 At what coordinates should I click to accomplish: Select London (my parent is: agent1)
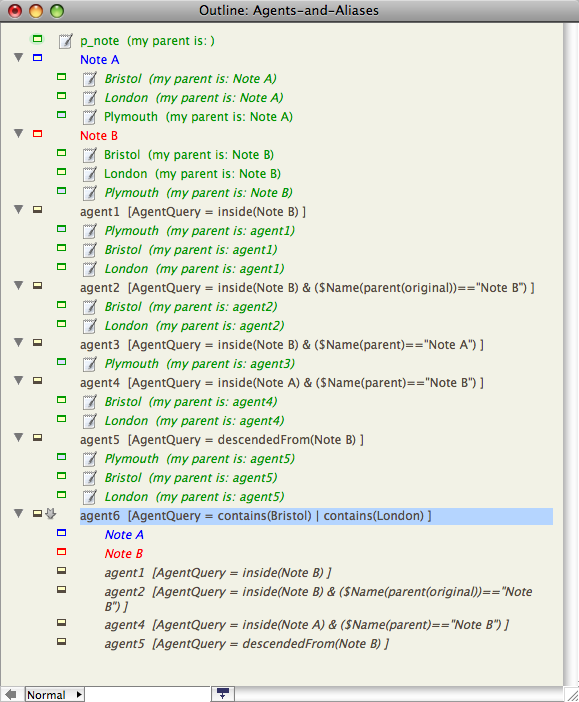194,269
